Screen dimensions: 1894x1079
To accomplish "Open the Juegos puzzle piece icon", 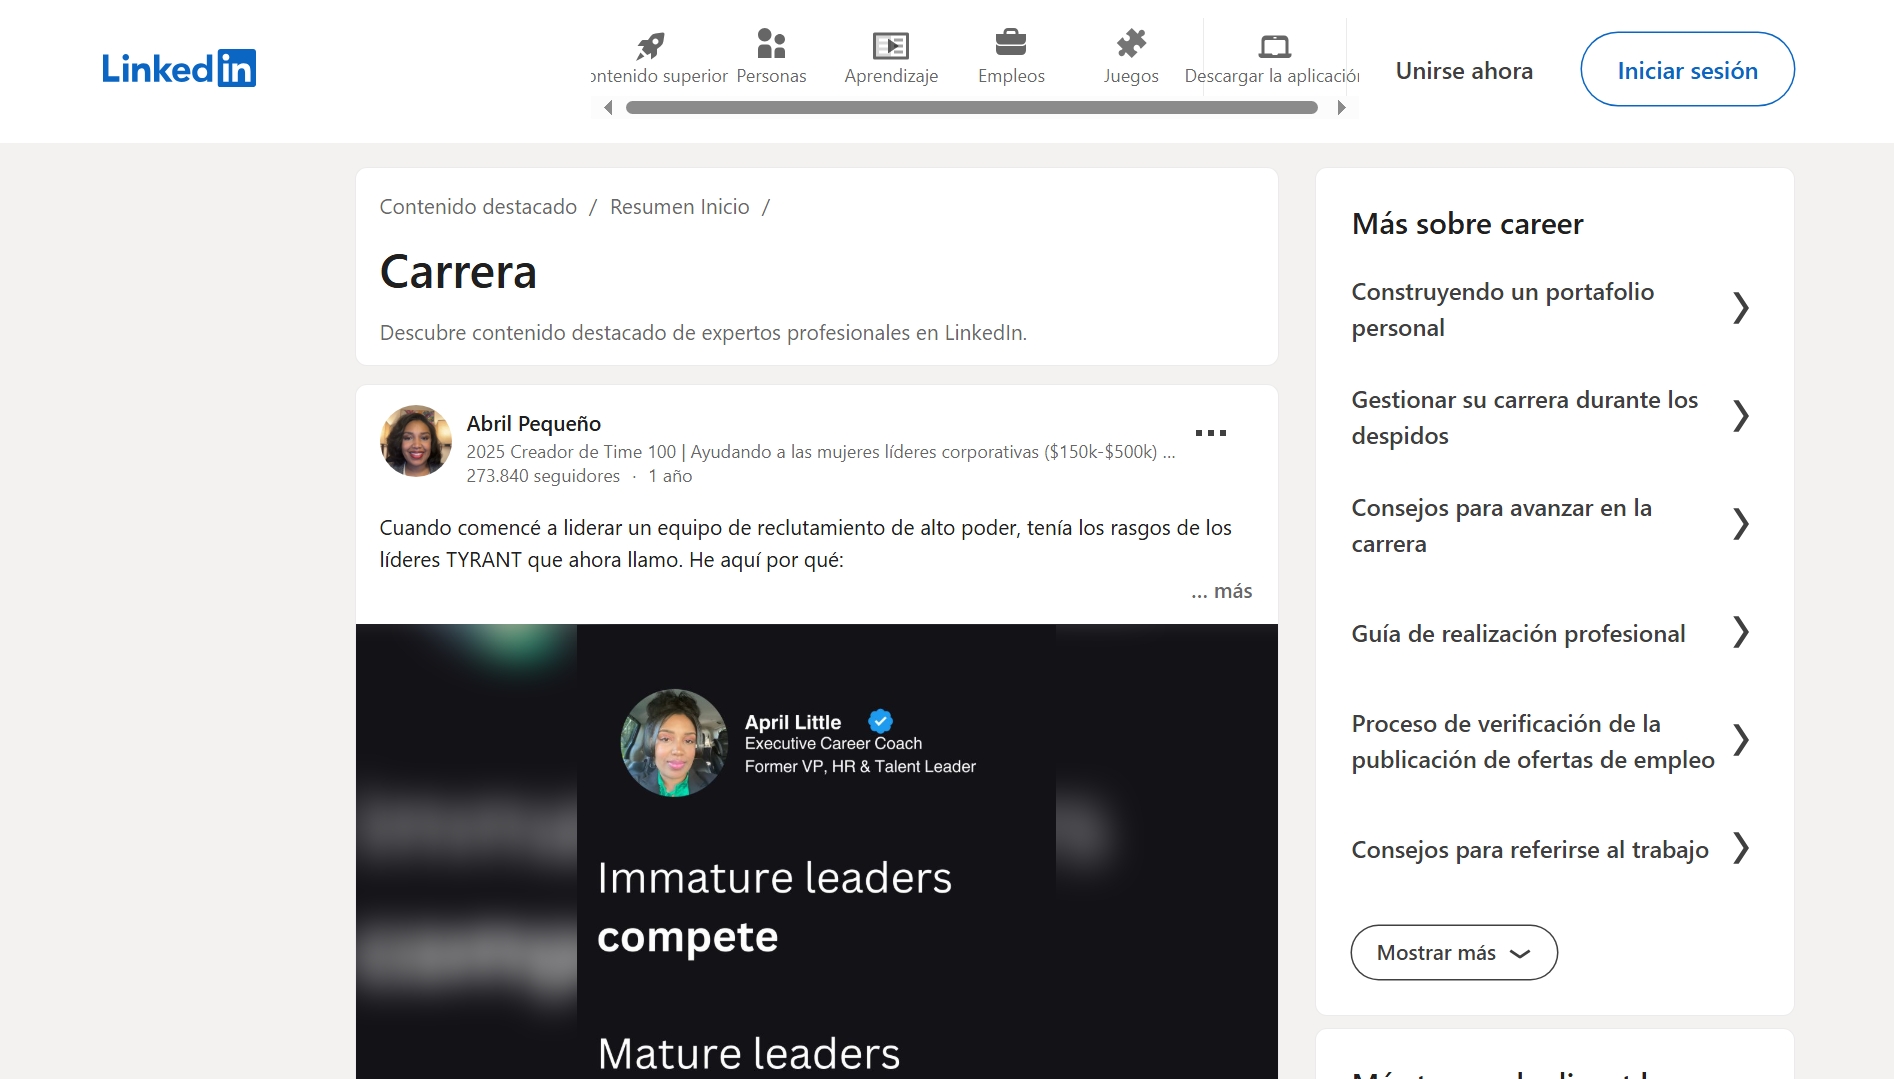I will (1131, 43).
